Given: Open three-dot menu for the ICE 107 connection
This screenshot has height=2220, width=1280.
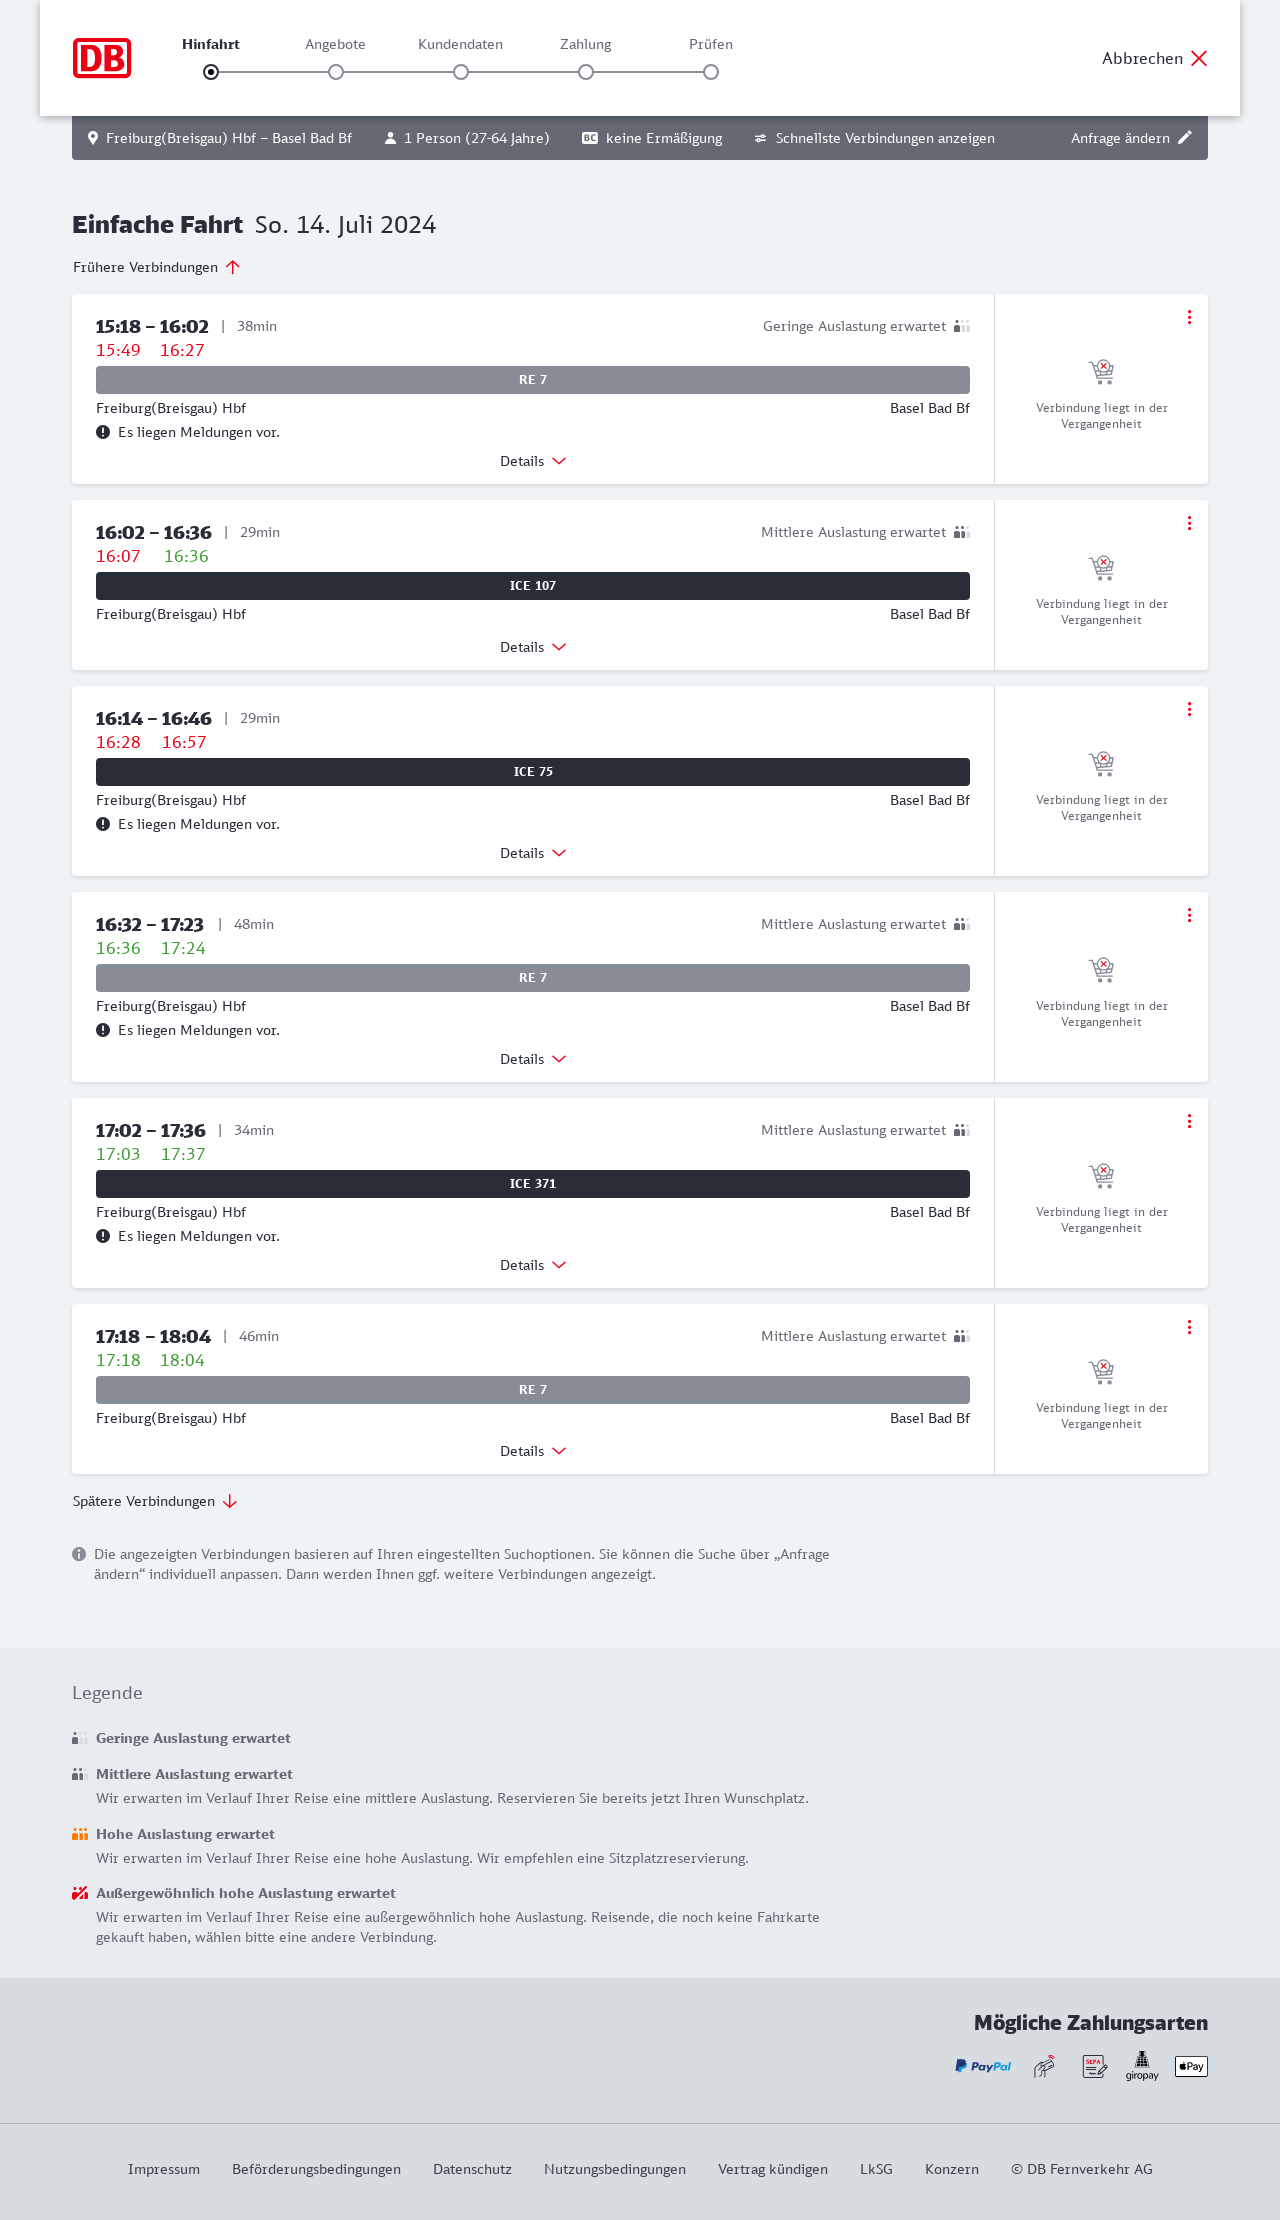Looking at the screenshot, I should pos(1189,523).
